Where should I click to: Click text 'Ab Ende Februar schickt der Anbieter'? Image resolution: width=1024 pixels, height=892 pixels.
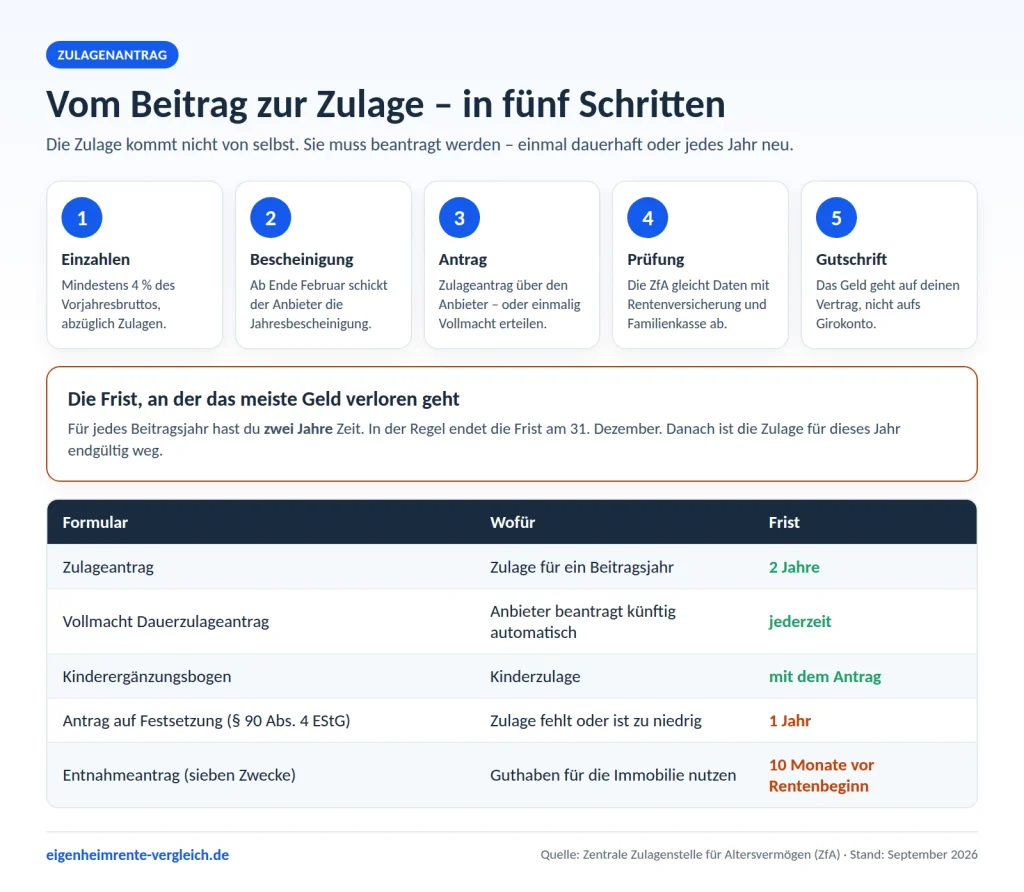pos(319,295)
